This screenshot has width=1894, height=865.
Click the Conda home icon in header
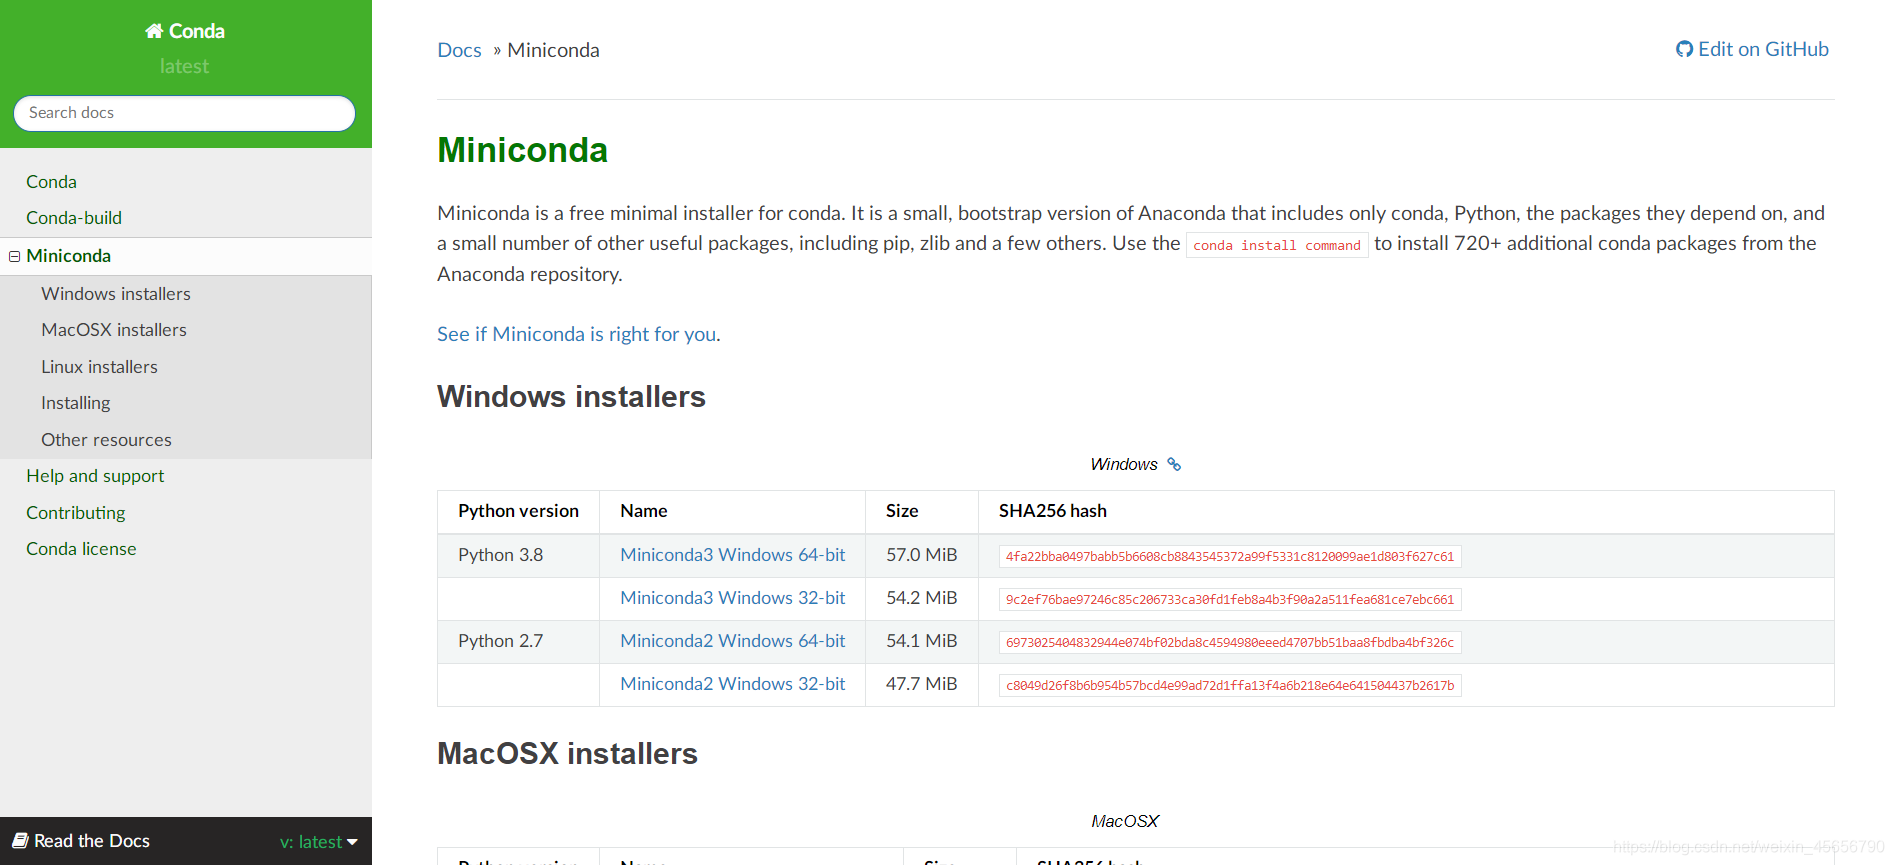154,31
